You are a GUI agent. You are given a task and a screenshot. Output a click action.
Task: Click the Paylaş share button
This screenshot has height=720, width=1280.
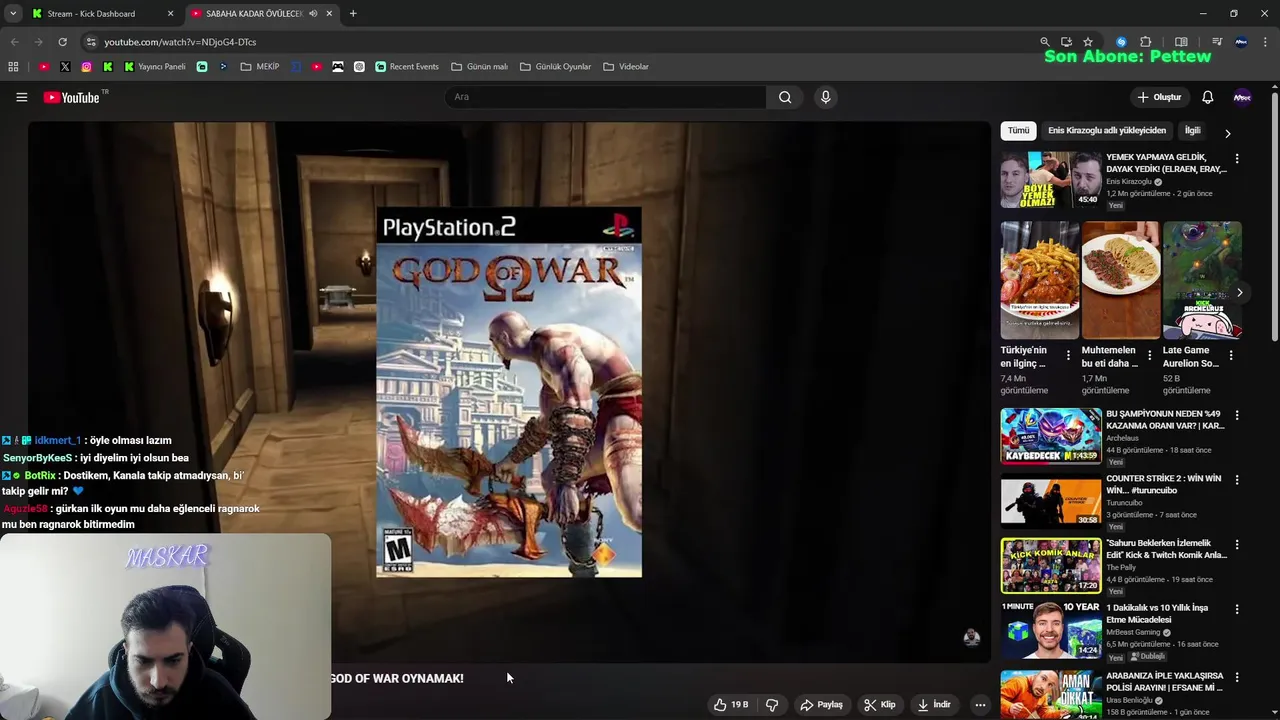point(821,705)
